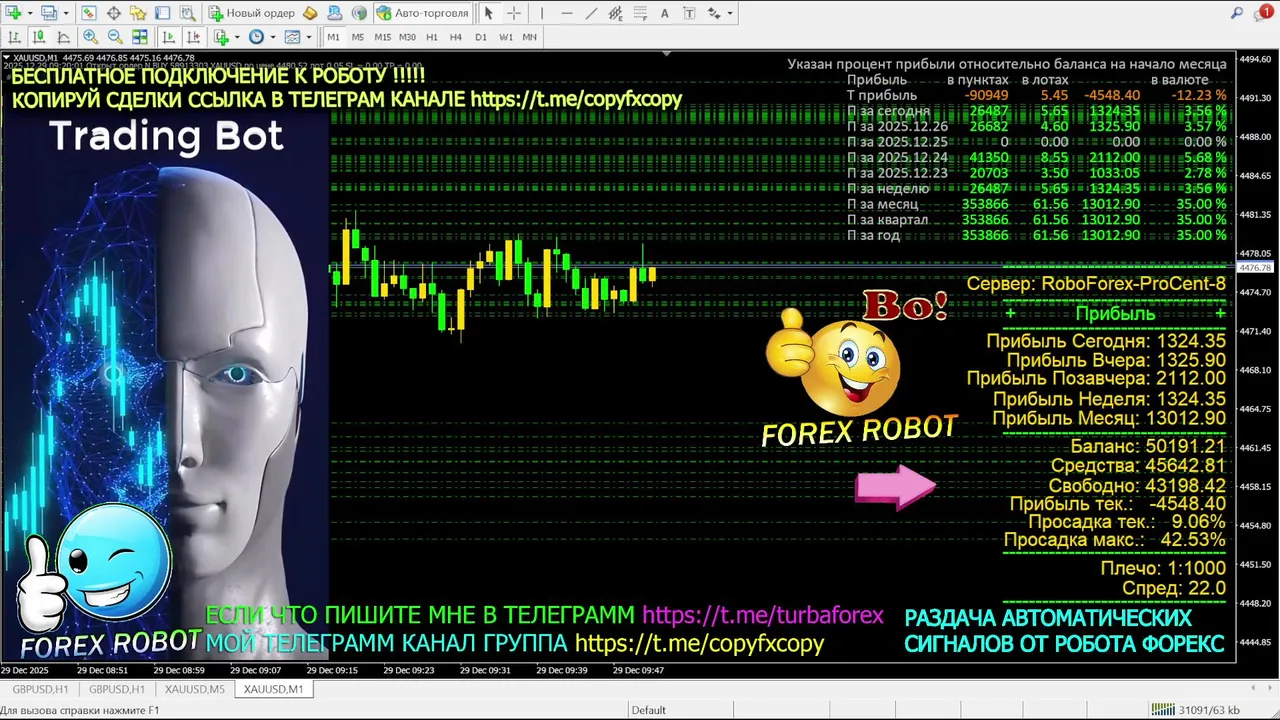
Task: Zoom out on the chart
Action: 115,37
